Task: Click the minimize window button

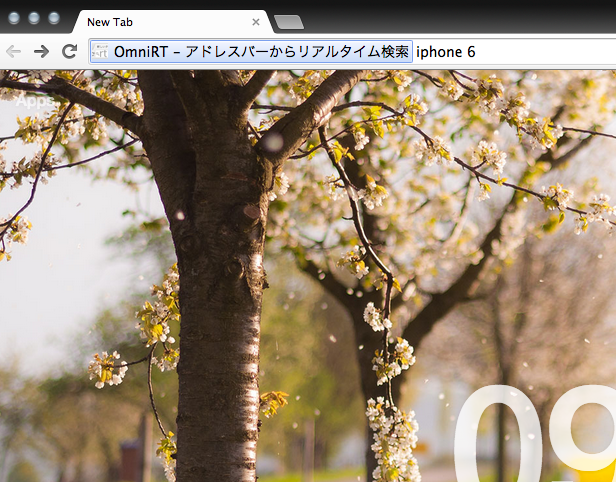Action: (34, 18)
